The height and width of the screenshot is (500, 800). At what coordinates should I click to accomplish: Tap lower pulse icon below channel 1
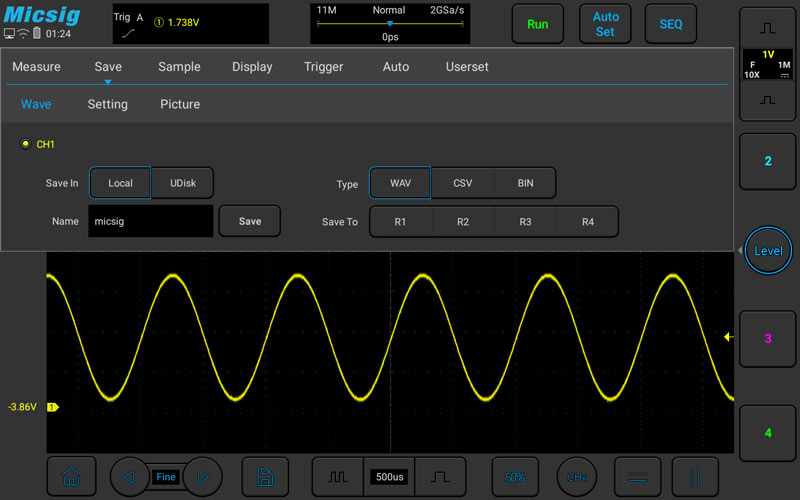pyautogui.click(x=767, y=100)
